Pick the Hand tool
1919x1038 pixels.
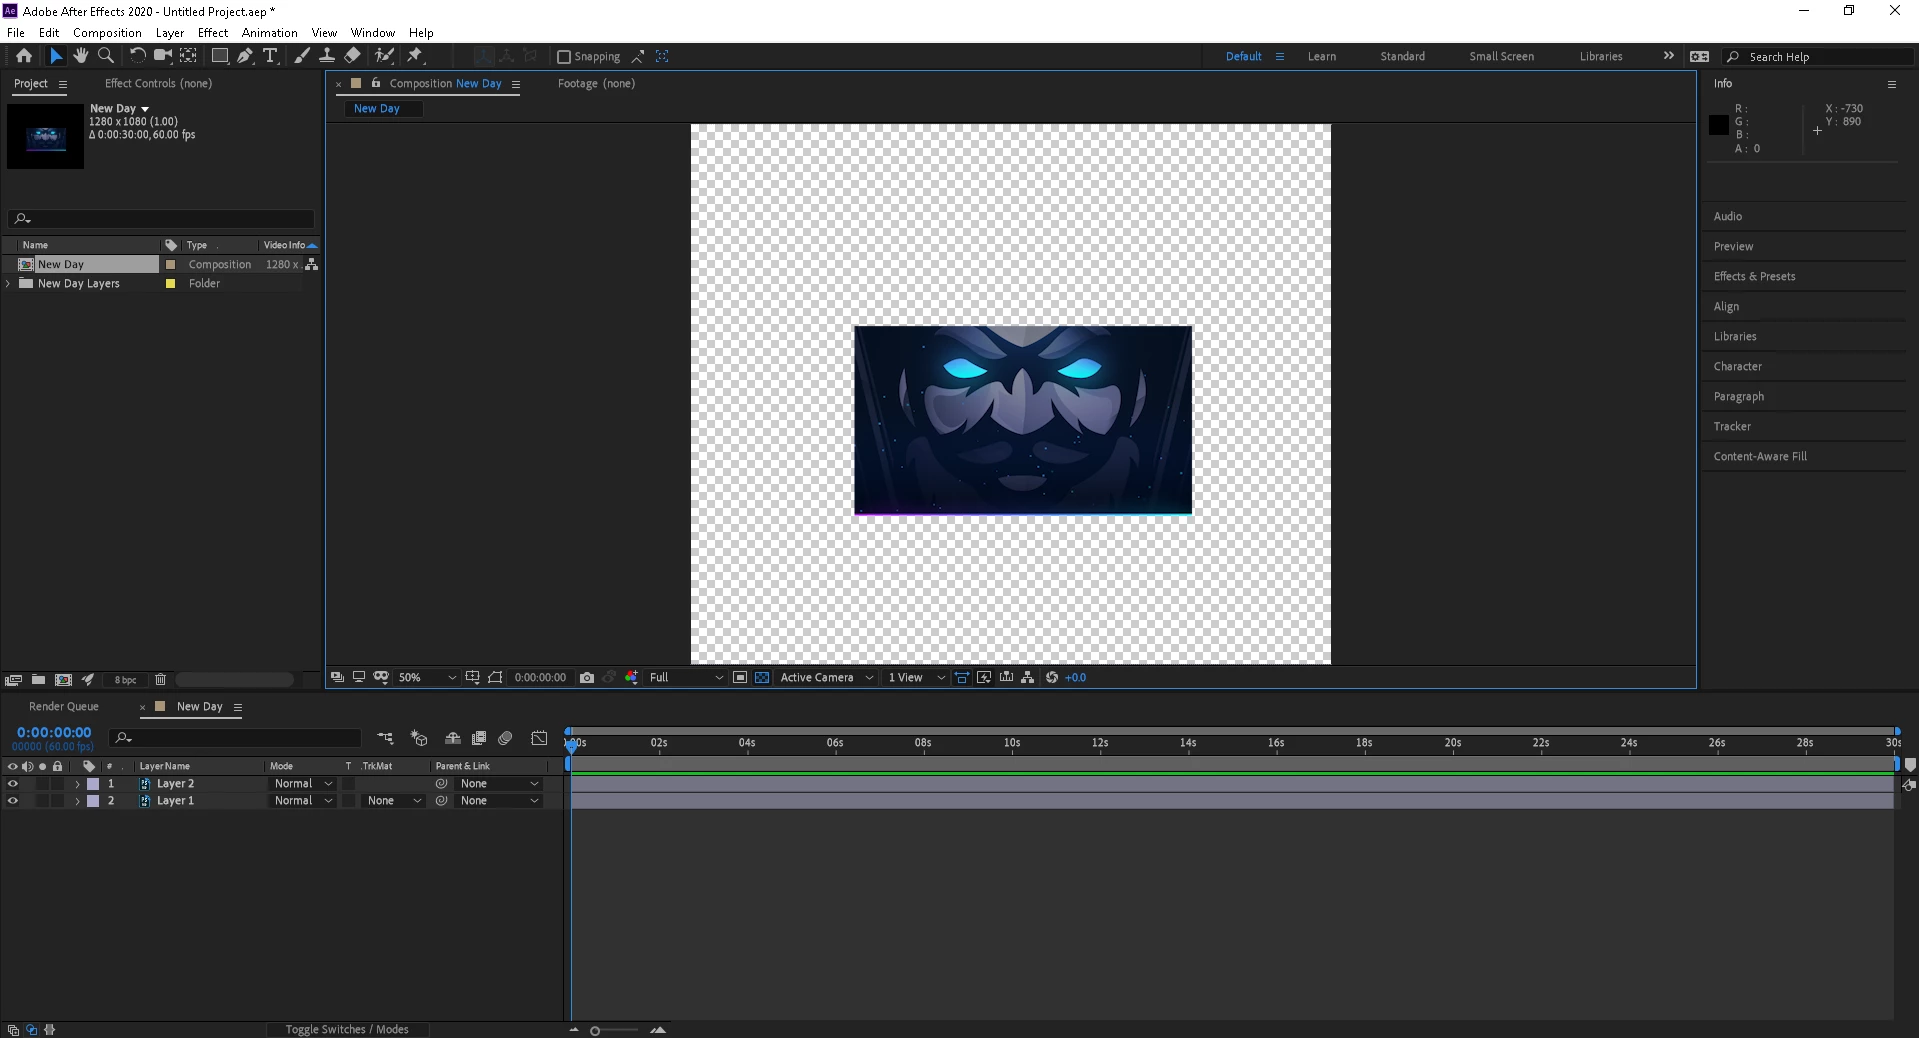click(x=81, y=56)
